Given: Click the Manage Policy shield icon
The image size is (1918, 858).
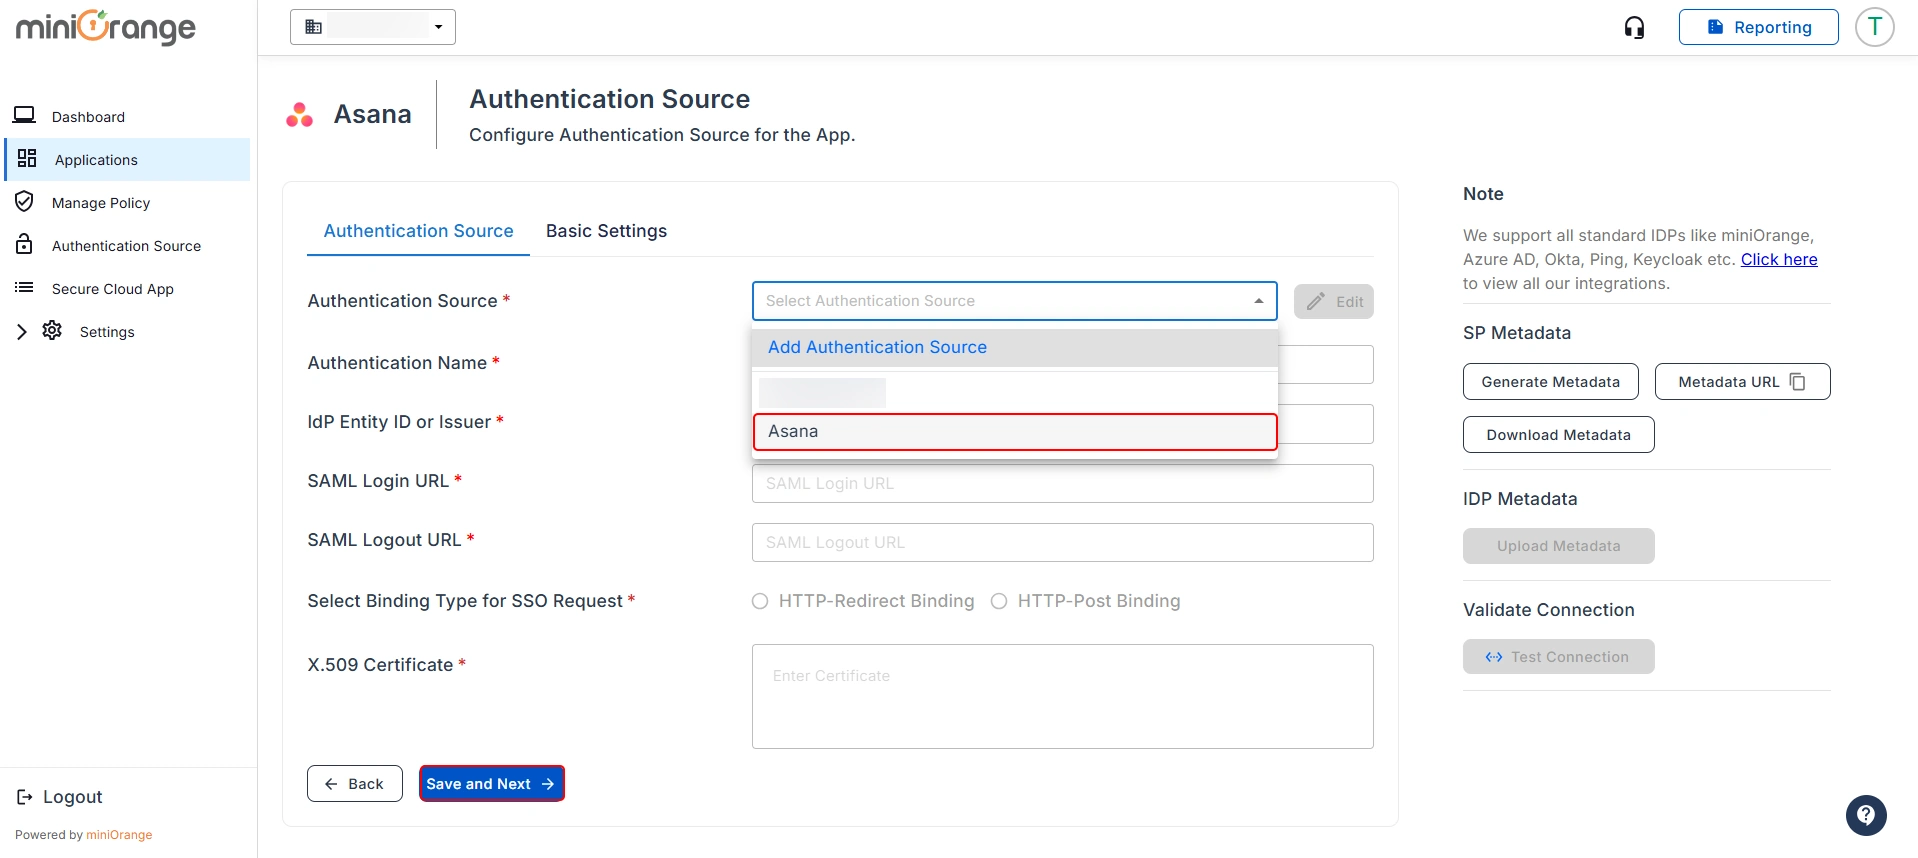Looking at the screenshot, I should [24, 201].
